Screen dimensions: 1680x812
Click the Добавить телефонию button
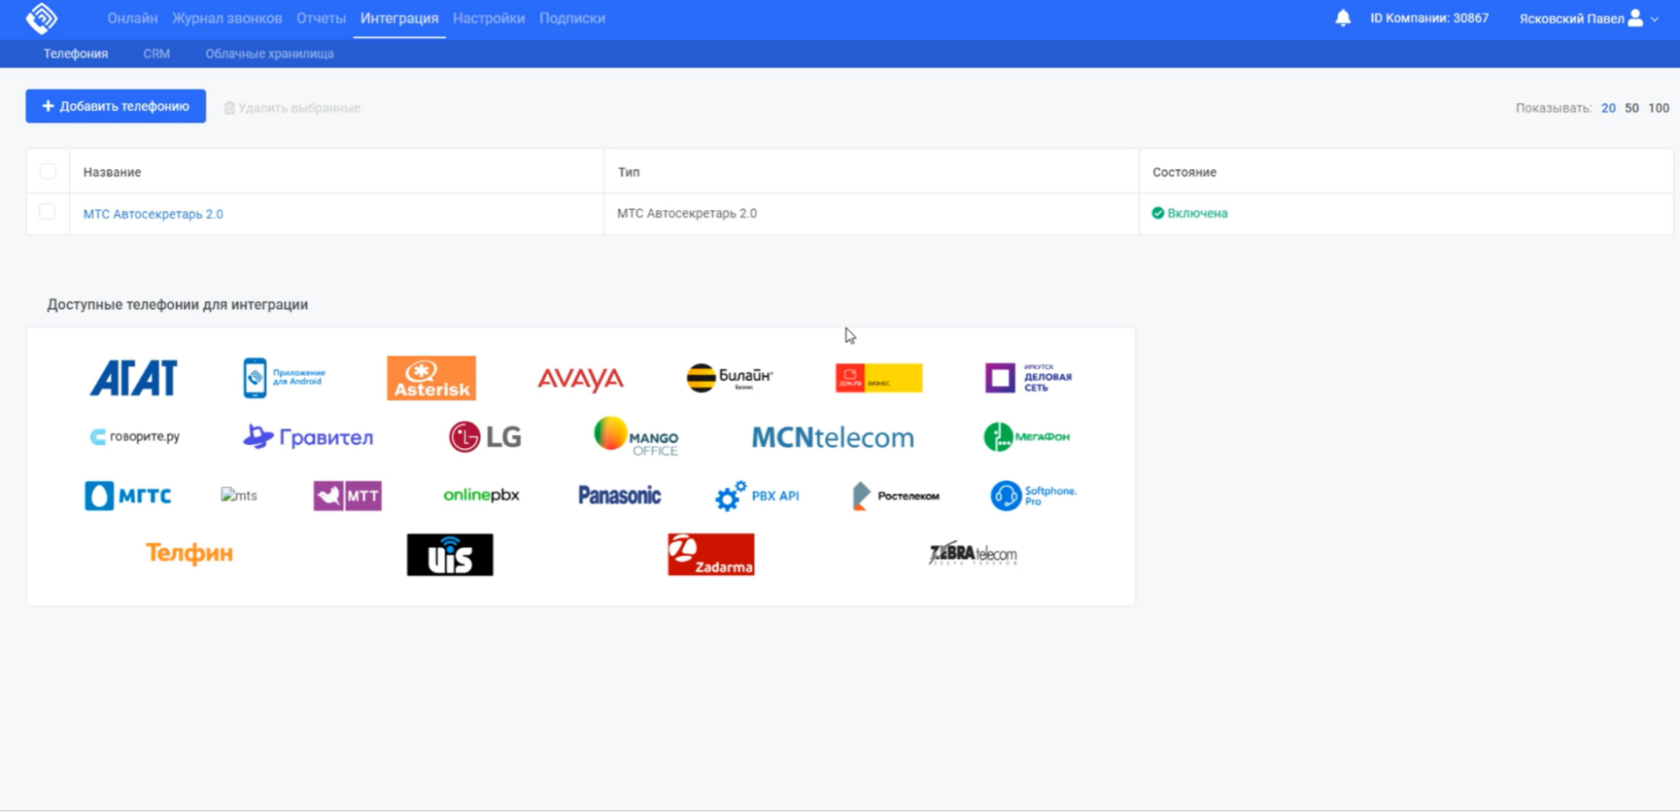116,106
